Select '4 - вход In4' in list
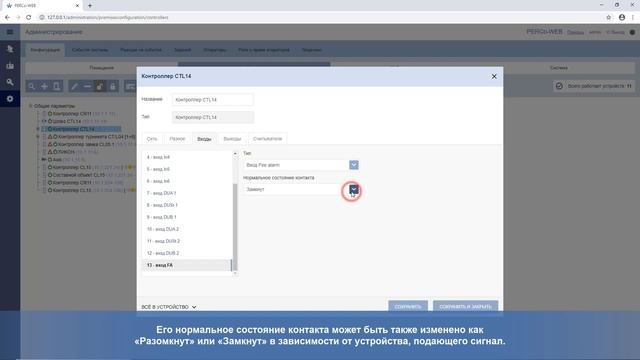The image size is (640, 360). click(x=187, y=157)
